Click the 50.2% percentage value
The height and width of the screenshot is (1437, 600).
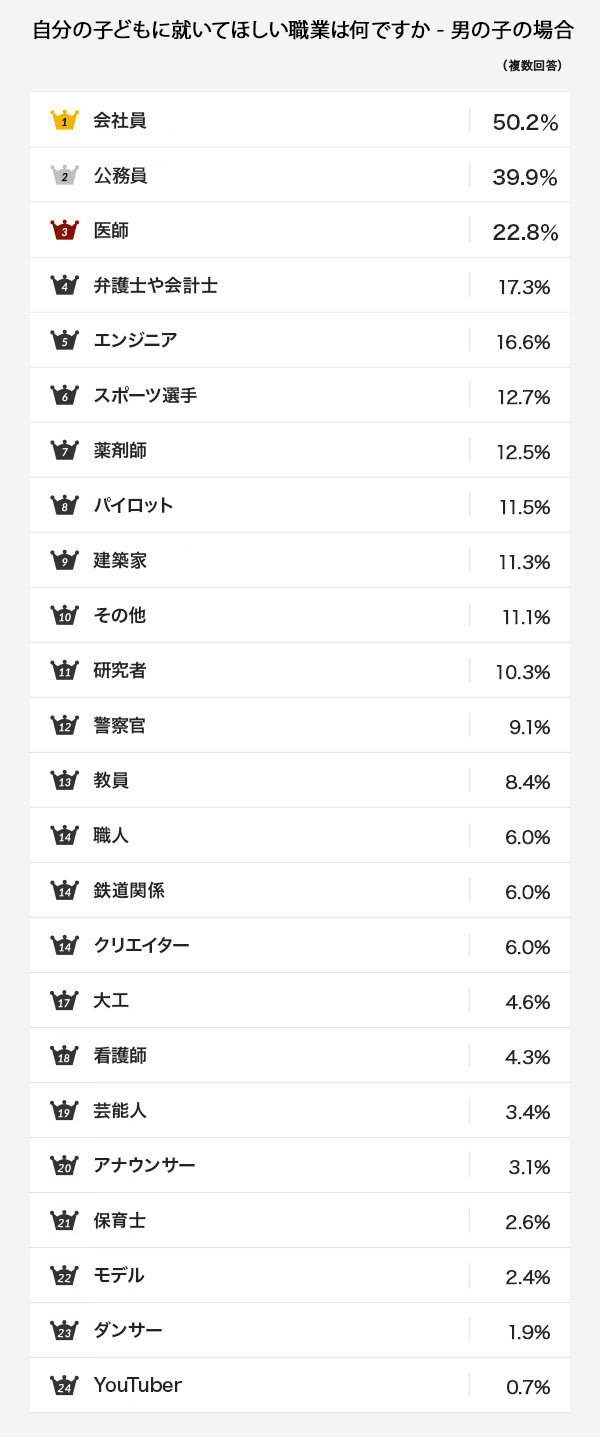(x=525, y=122)
